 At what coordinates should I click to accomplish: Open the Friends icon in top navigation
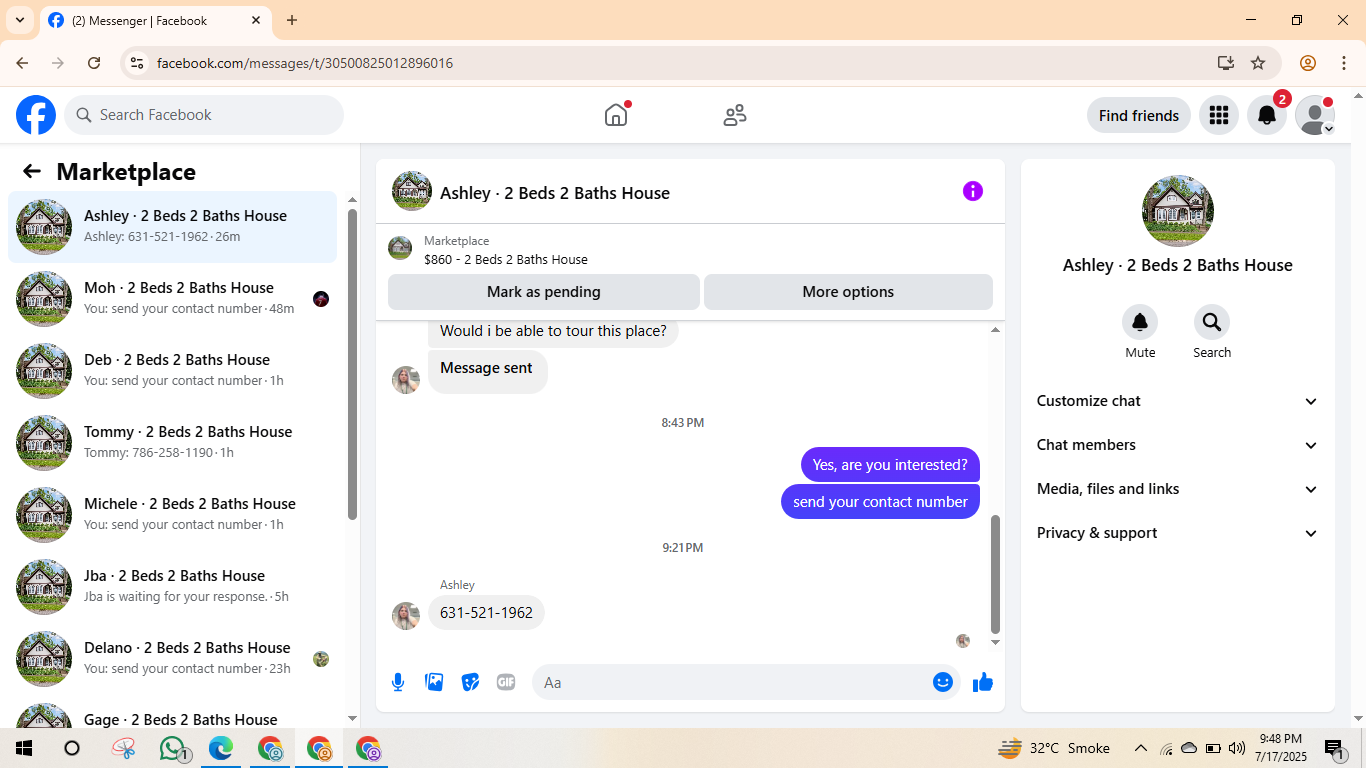click(735, 115)
